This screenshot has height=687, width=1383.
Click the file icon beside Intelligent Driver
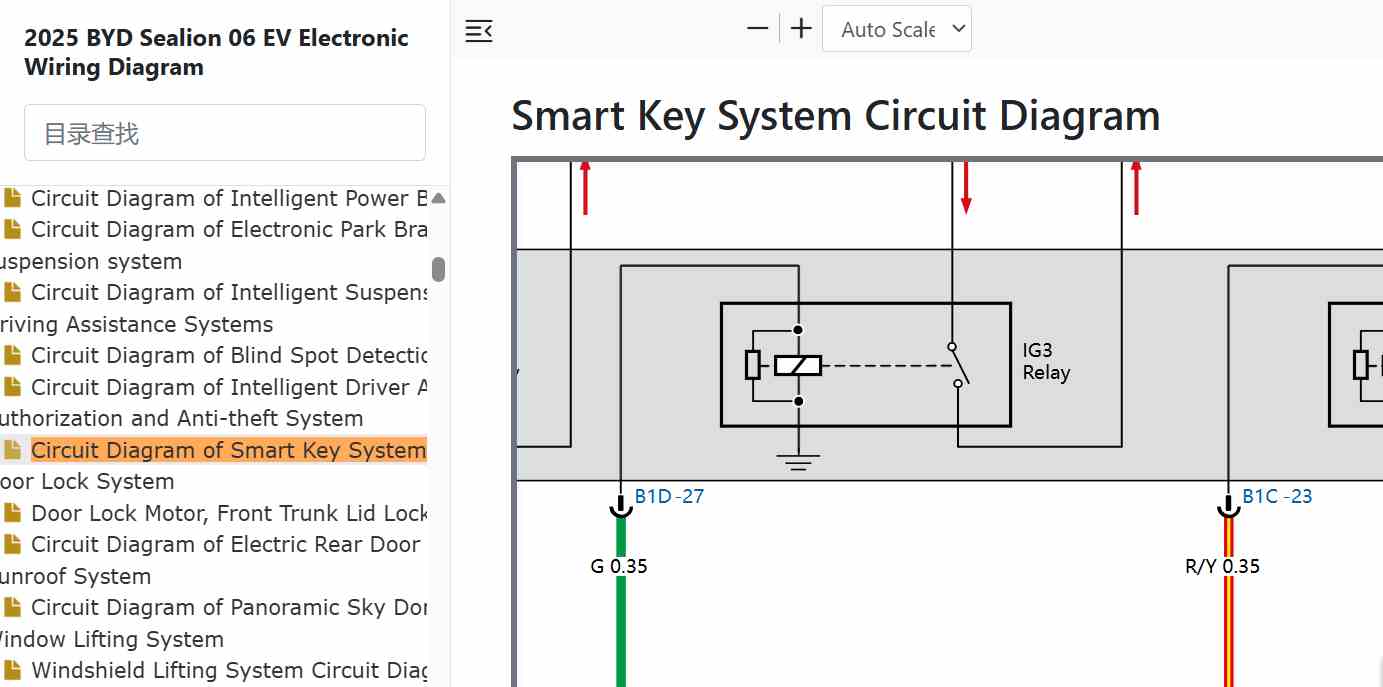[x=12, y=387]
